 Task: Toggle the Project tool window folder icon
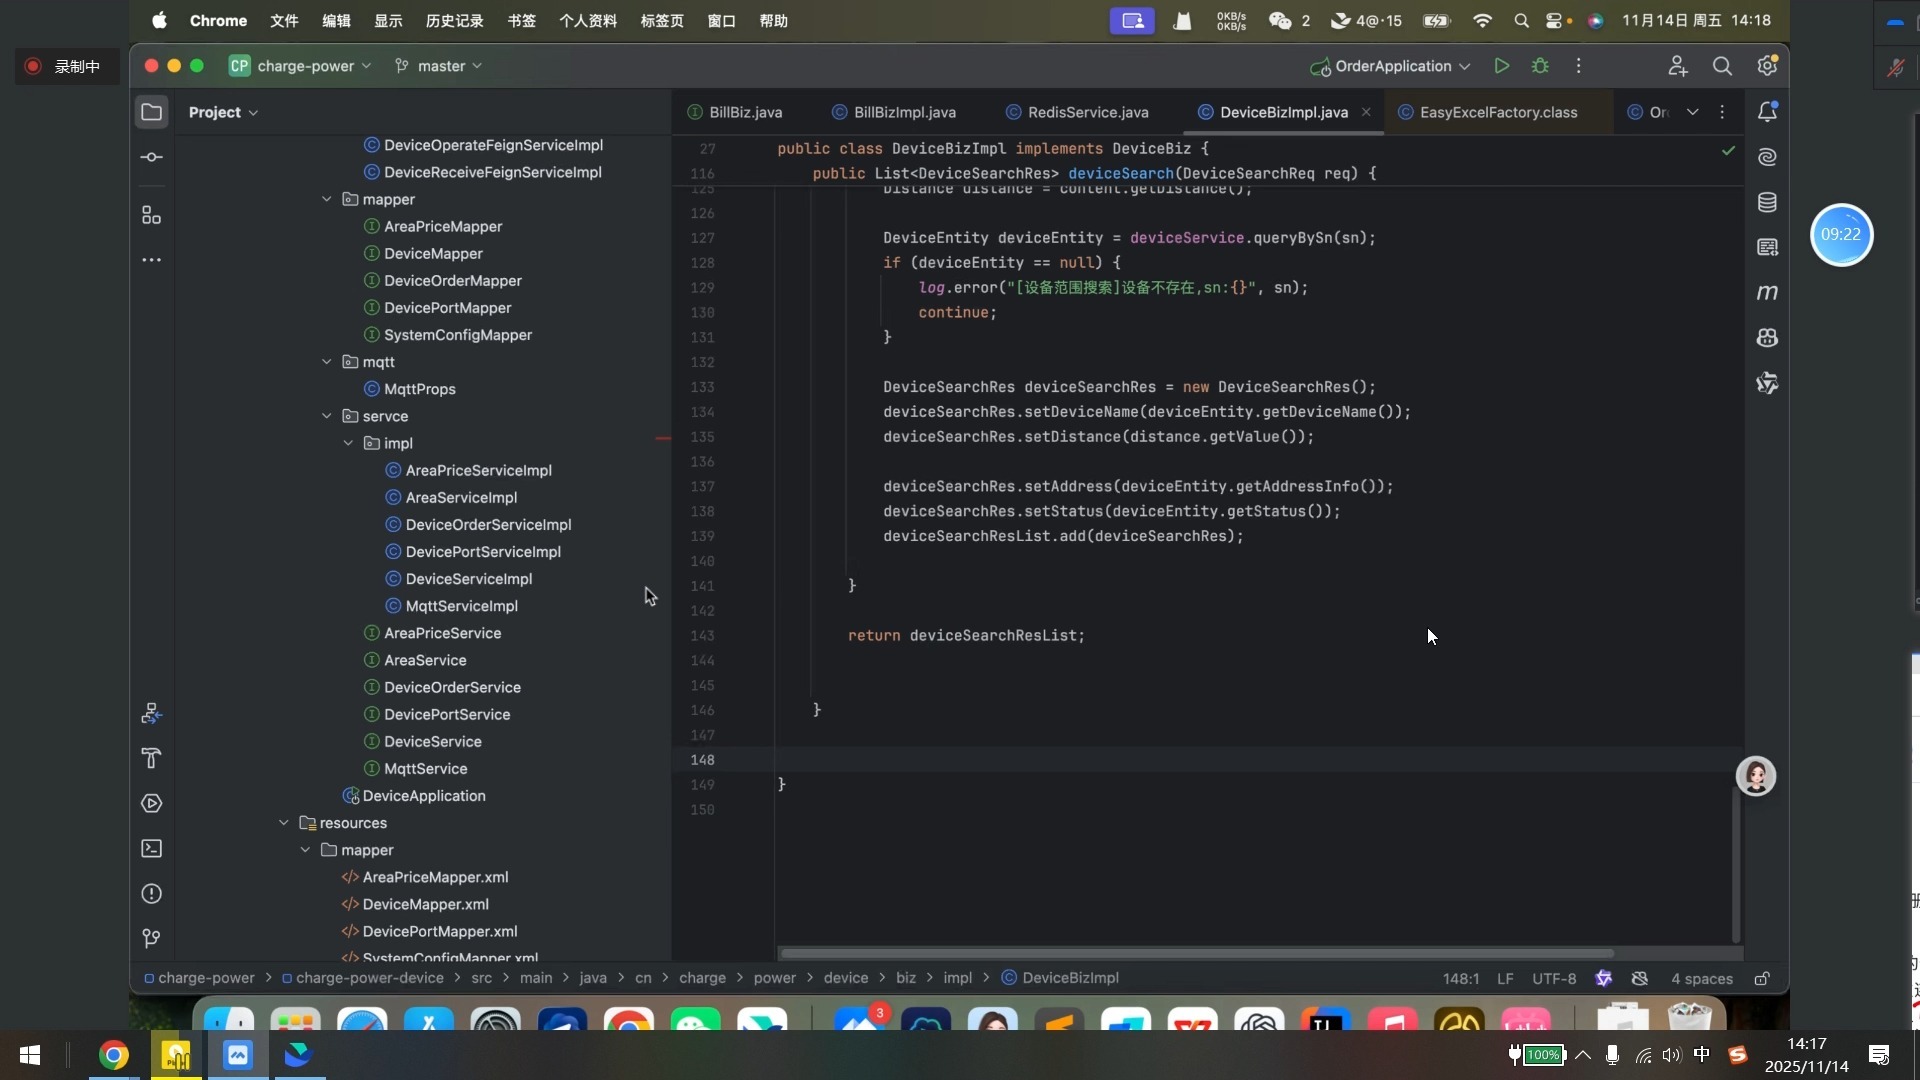151,112
